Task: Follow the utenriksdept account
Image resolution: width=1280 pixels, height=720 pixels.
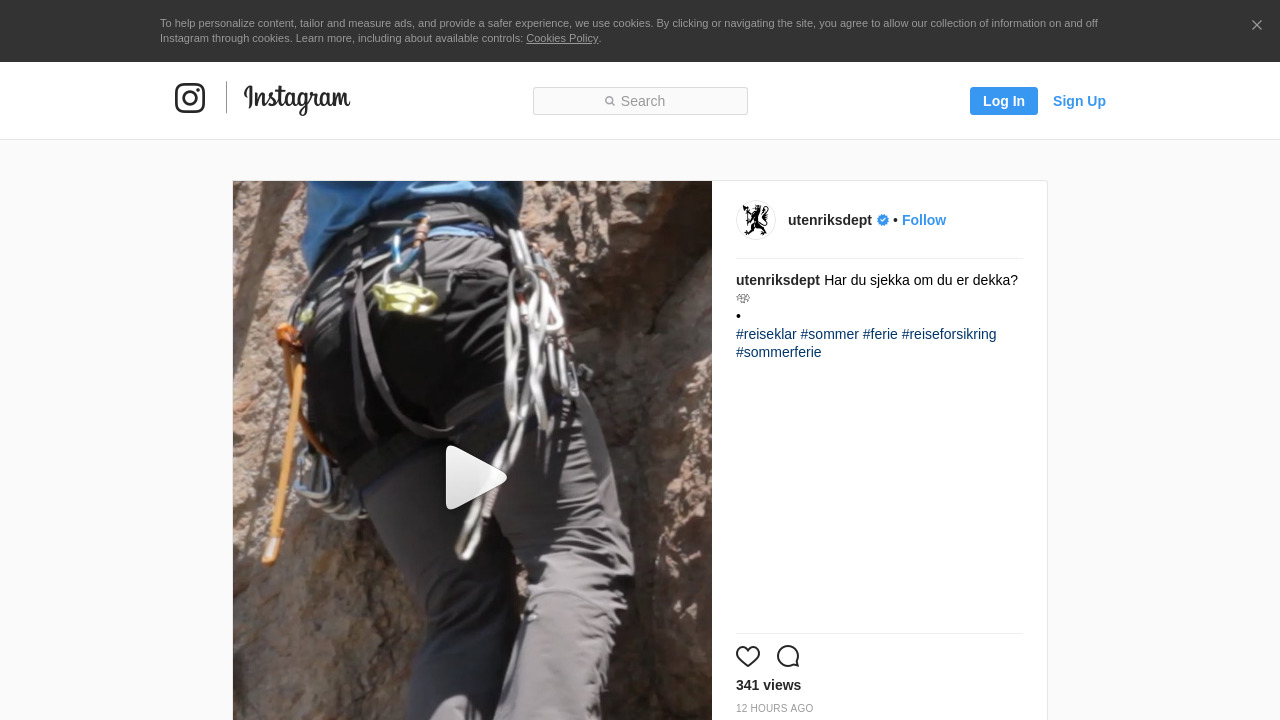Action: [923, 220]
